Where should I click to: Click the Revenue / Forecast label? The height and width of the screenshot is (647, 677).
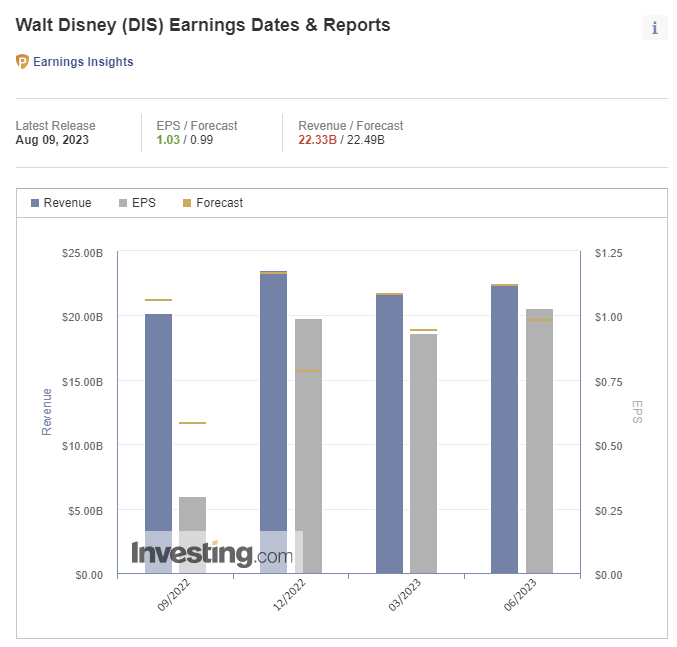click(351, 126)
